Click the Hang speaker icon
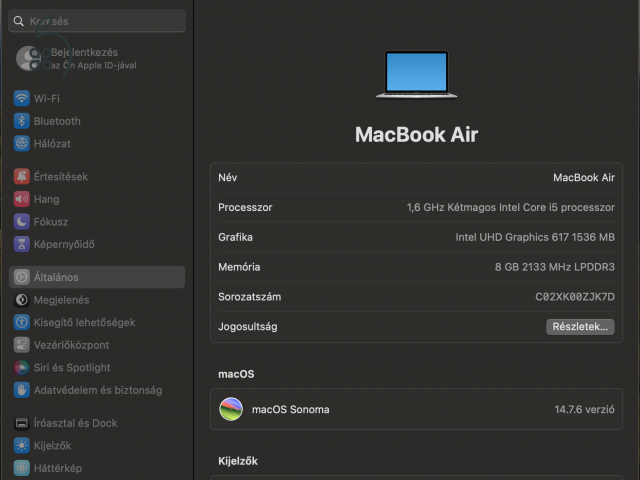 22,199
